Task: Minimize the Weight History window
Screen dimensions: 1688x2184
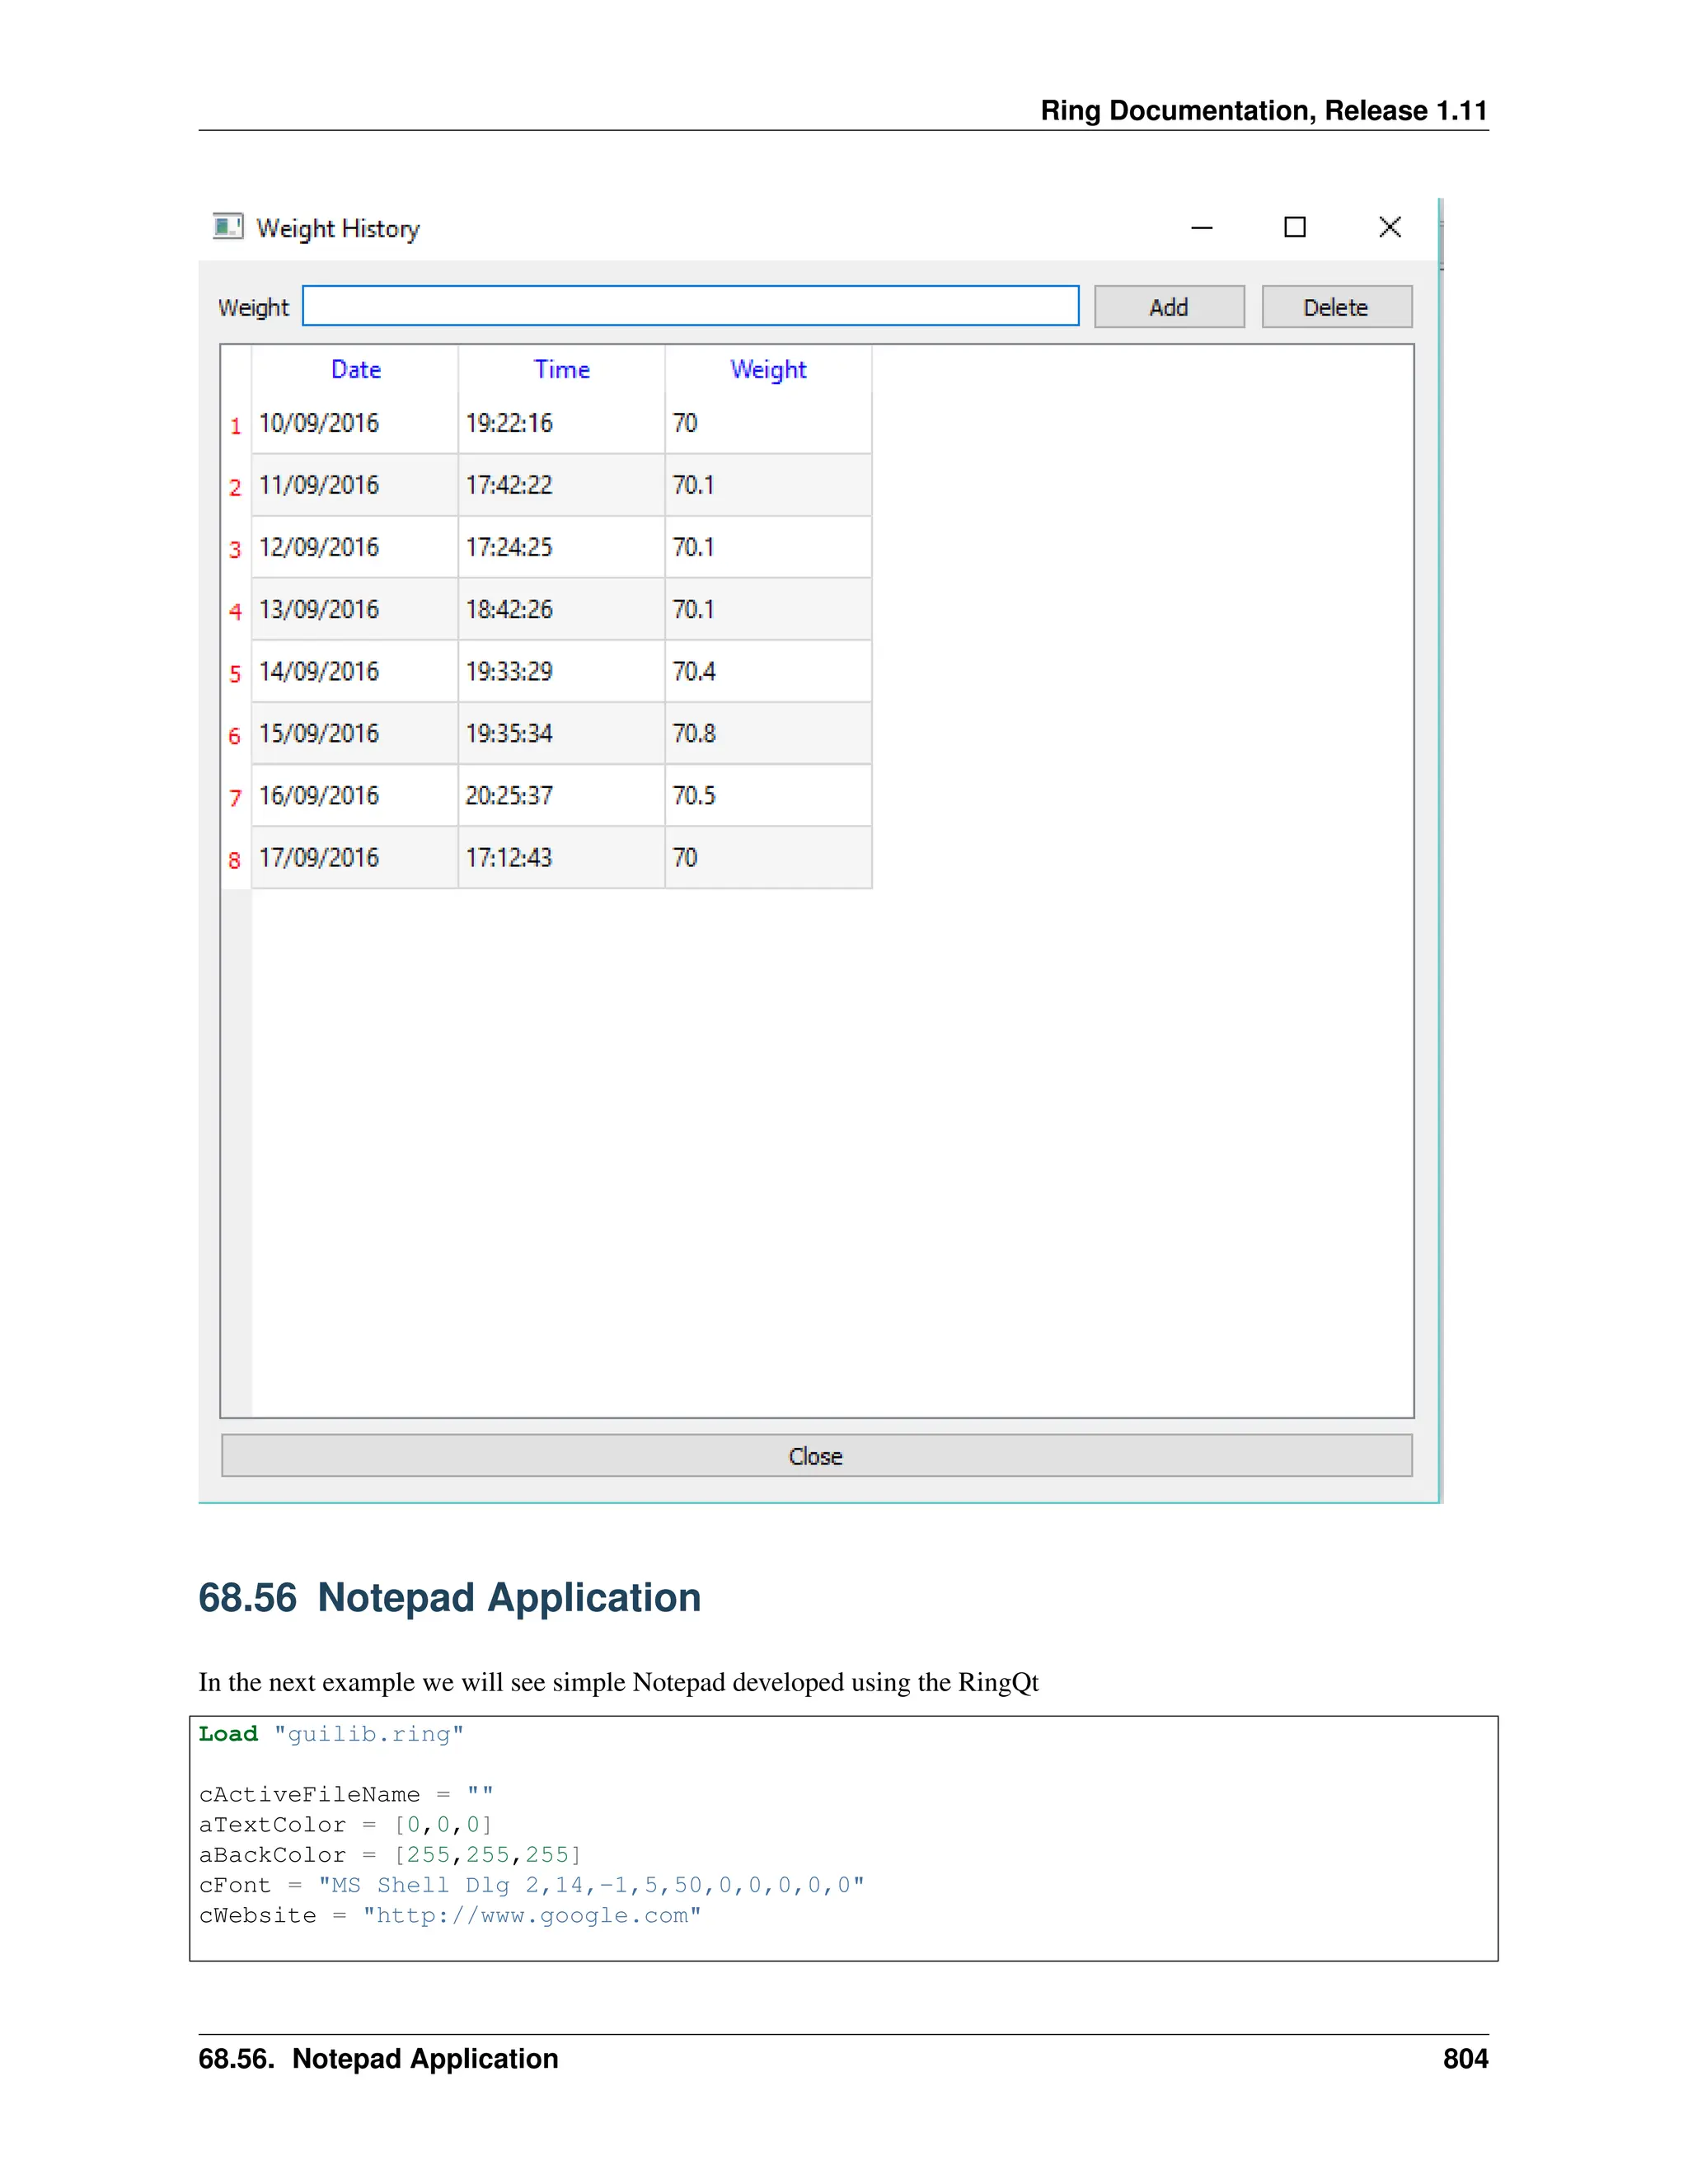Action: [x=1202, y=228]
